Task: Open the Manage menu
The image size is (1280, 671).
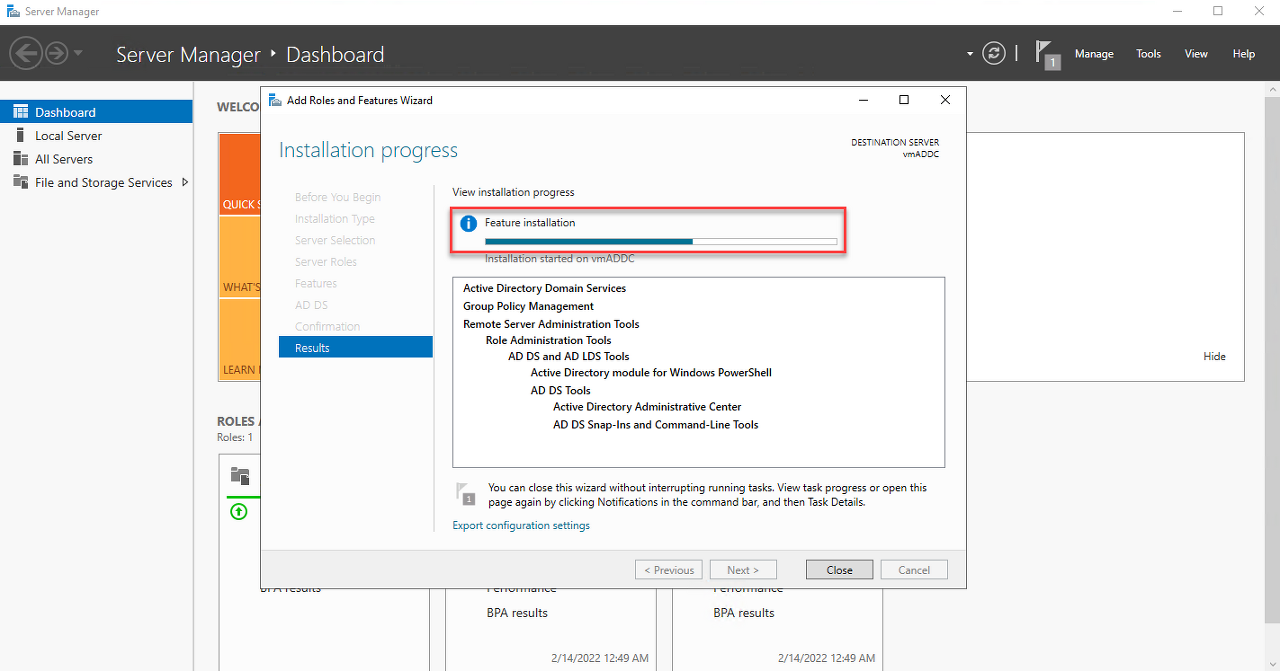Action: (x=1094, y=54)
